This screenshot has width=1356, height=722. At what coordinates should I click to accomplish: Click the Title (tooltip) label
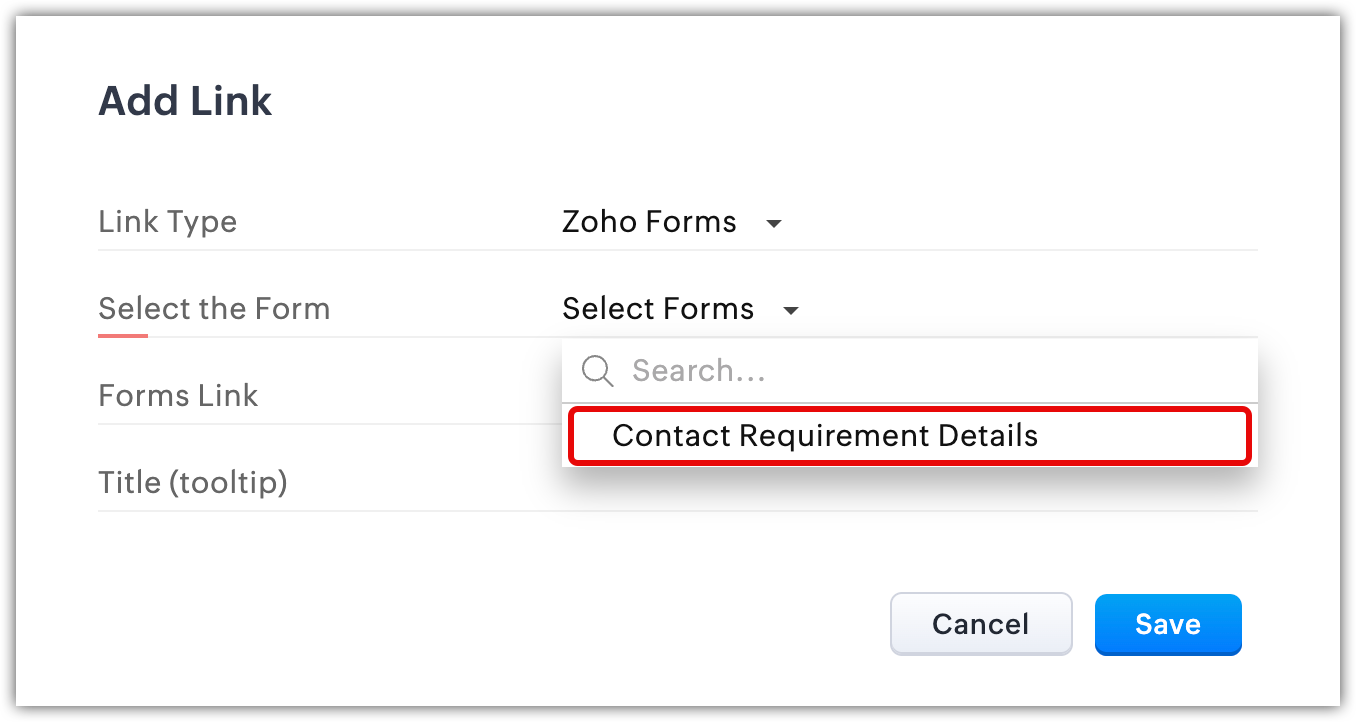pyautogui.click(x=193, y=483)
